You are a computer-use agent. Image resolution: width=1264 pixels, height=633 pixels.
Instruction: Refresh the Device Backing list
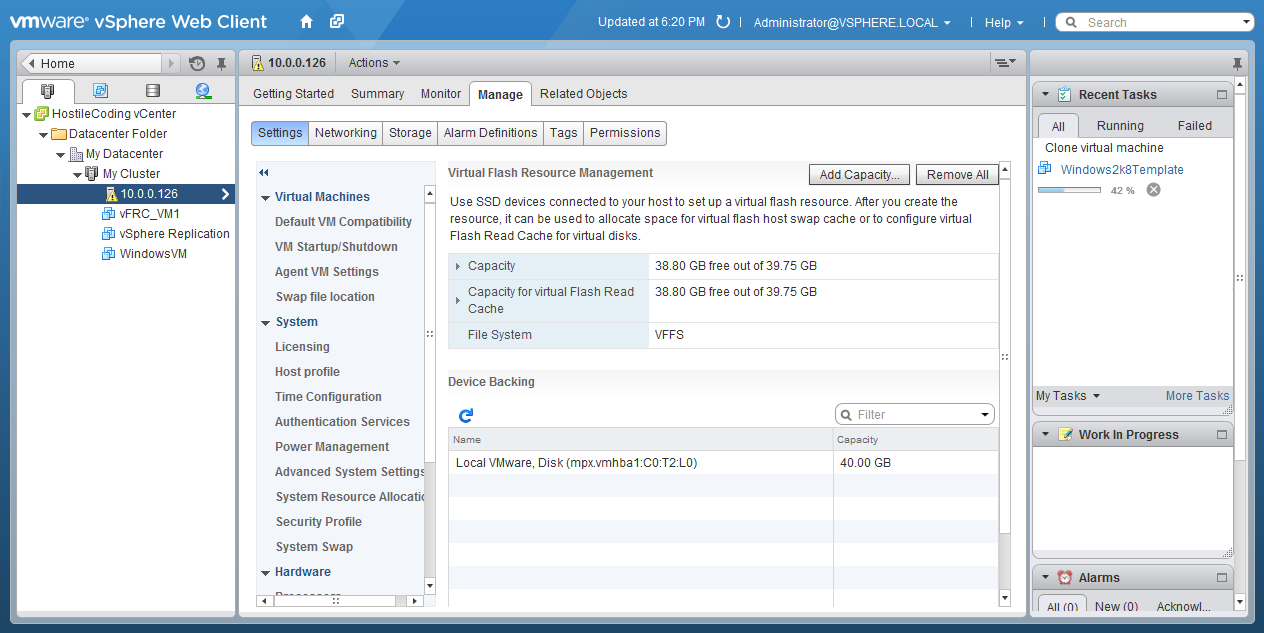click(465, 414)
